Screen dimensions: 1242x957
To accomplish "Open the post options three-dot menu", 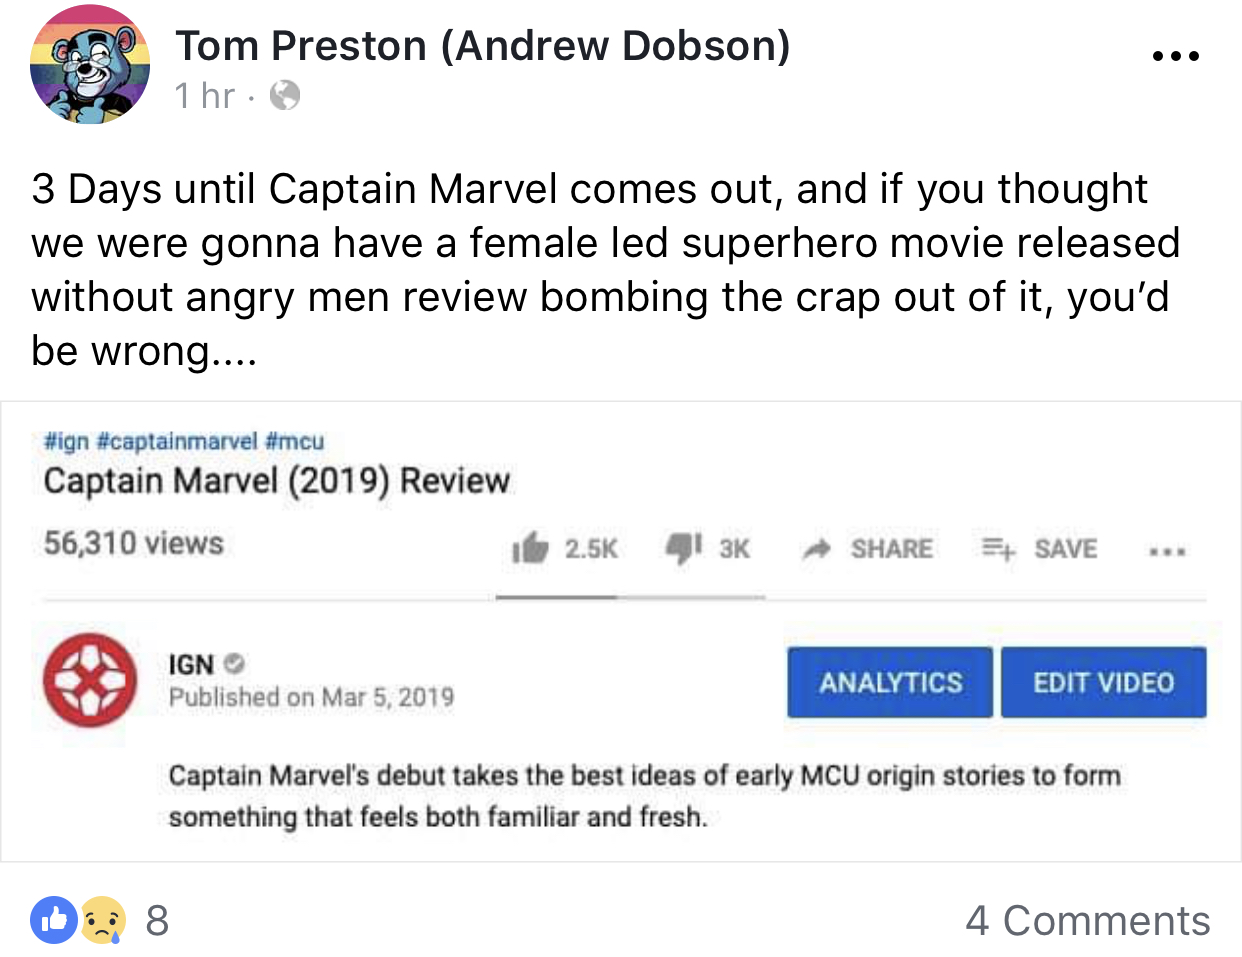I will (1175, 56).
